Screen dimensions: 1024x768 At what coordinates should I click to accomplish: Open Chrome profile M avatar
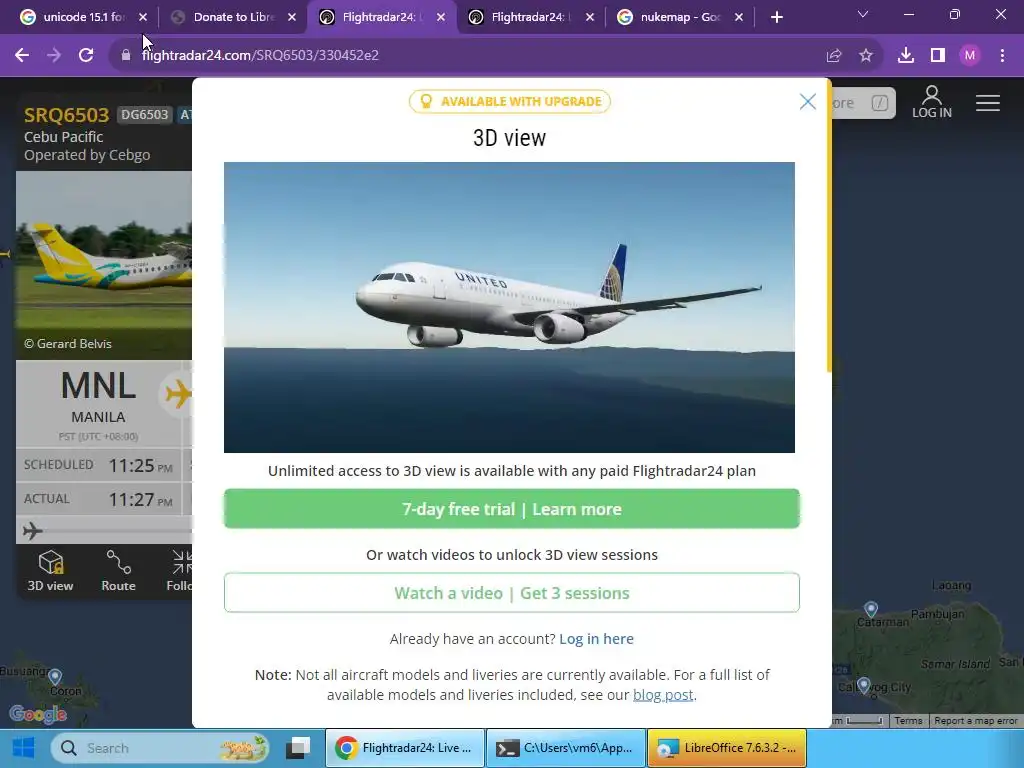pyautogui.click(x=970, y=56)
